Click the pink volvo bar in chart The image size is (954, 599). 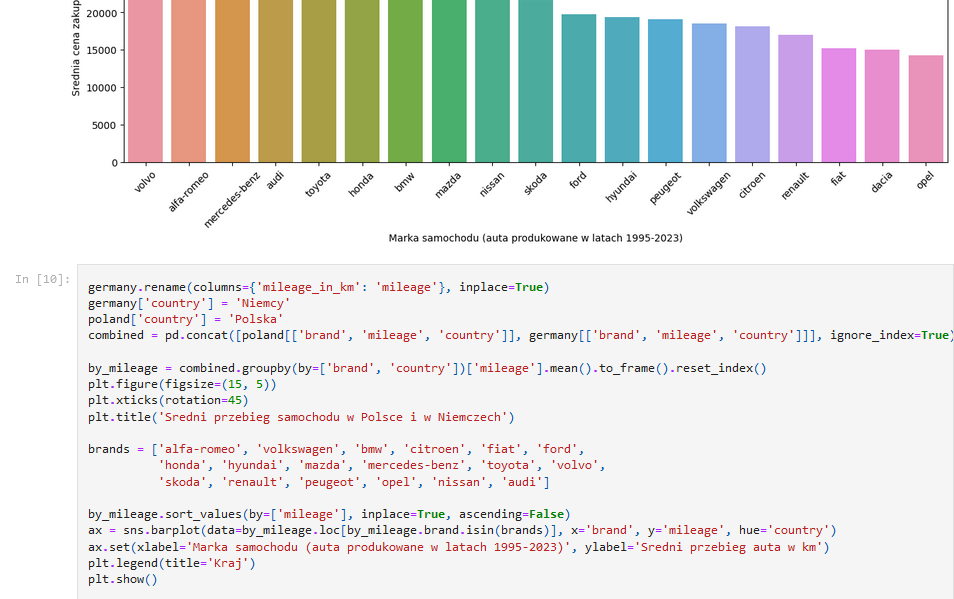pos(145,80)
